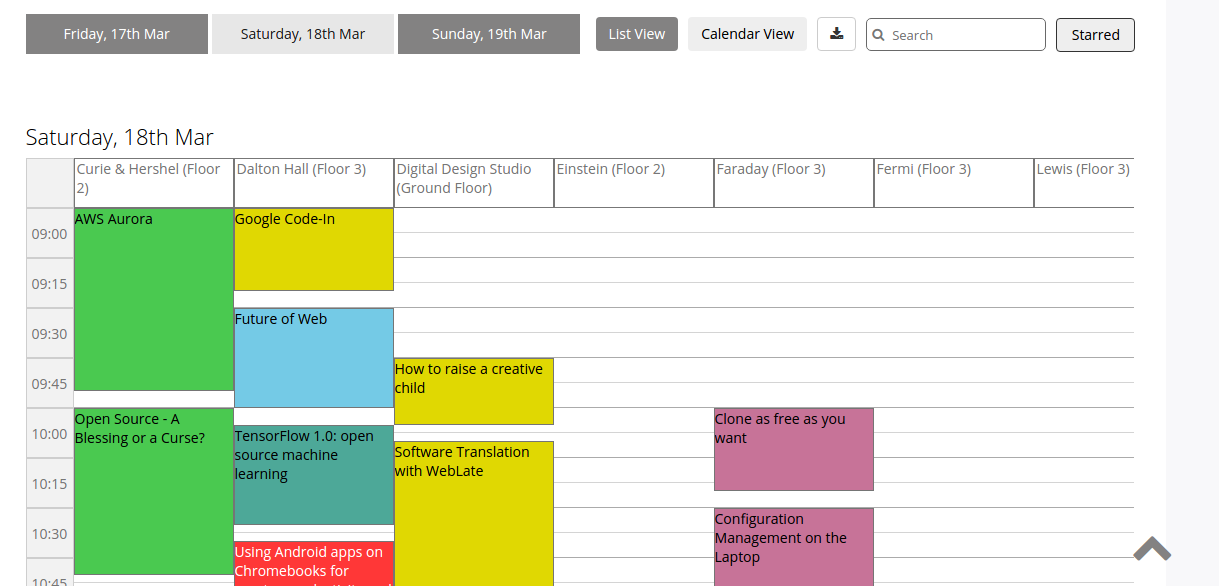
Task: Click the 09:00 time label
Action: [x=50, y=234]
